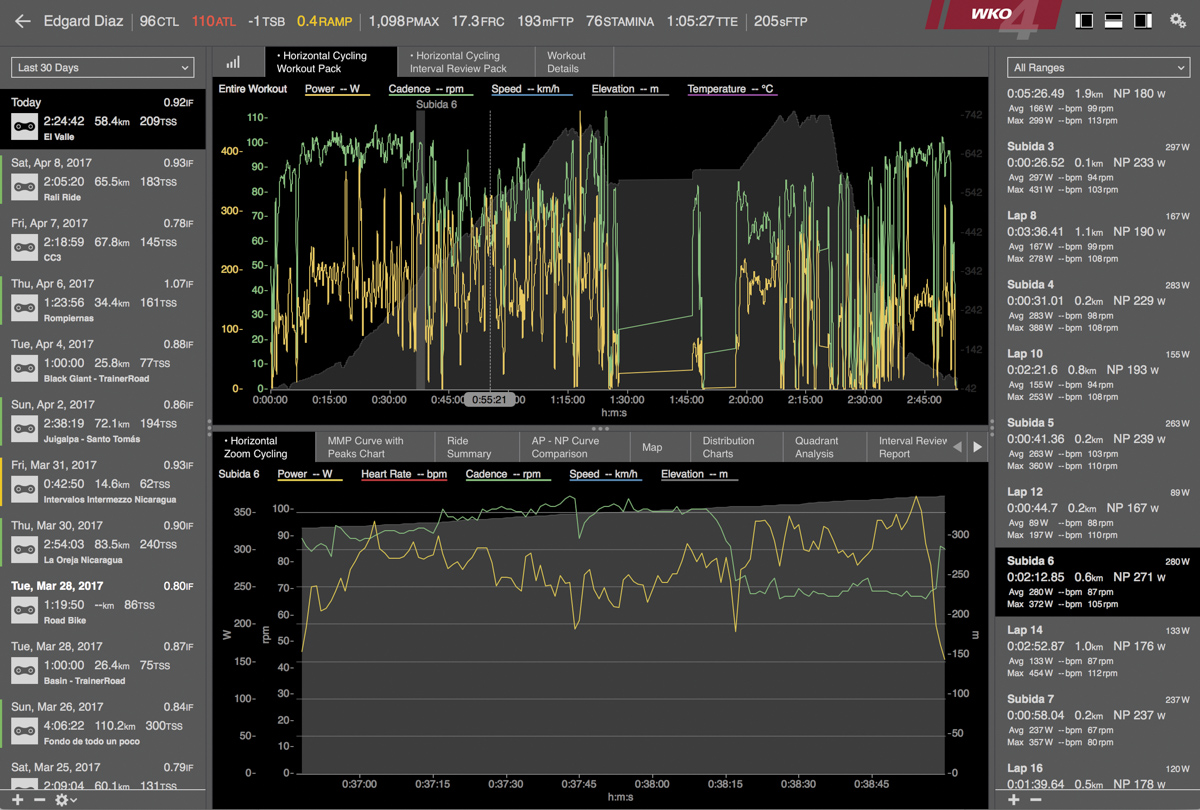Select the Subida 3 range

coord(1098,168)
